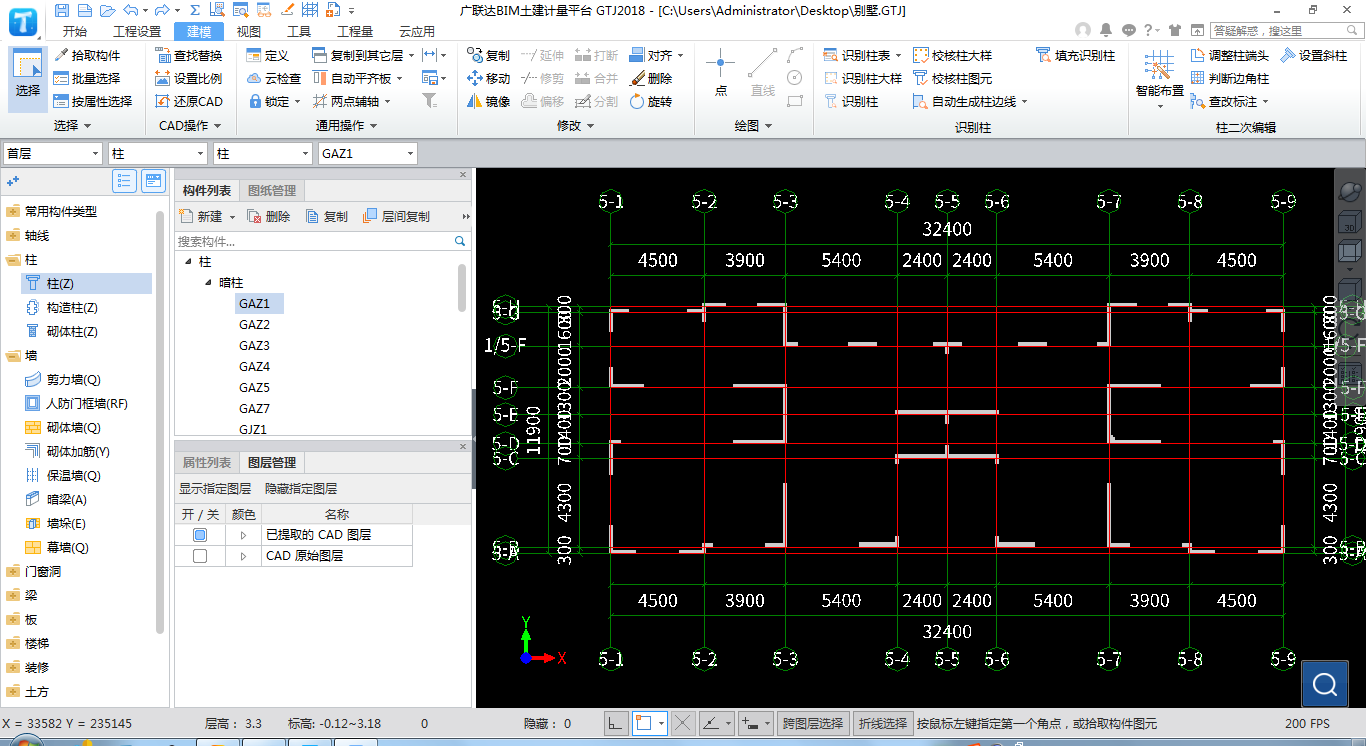
Task: Click 校核柱图元 check column elements
Action: 953,78
